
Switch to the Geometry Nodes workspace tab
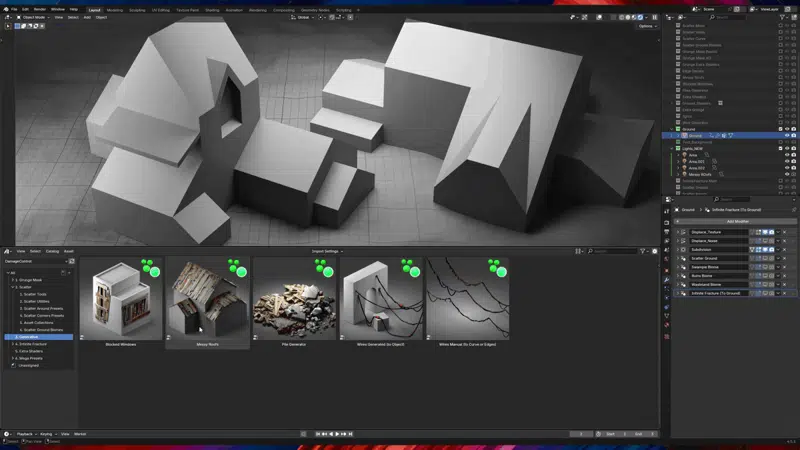[315, 10]
